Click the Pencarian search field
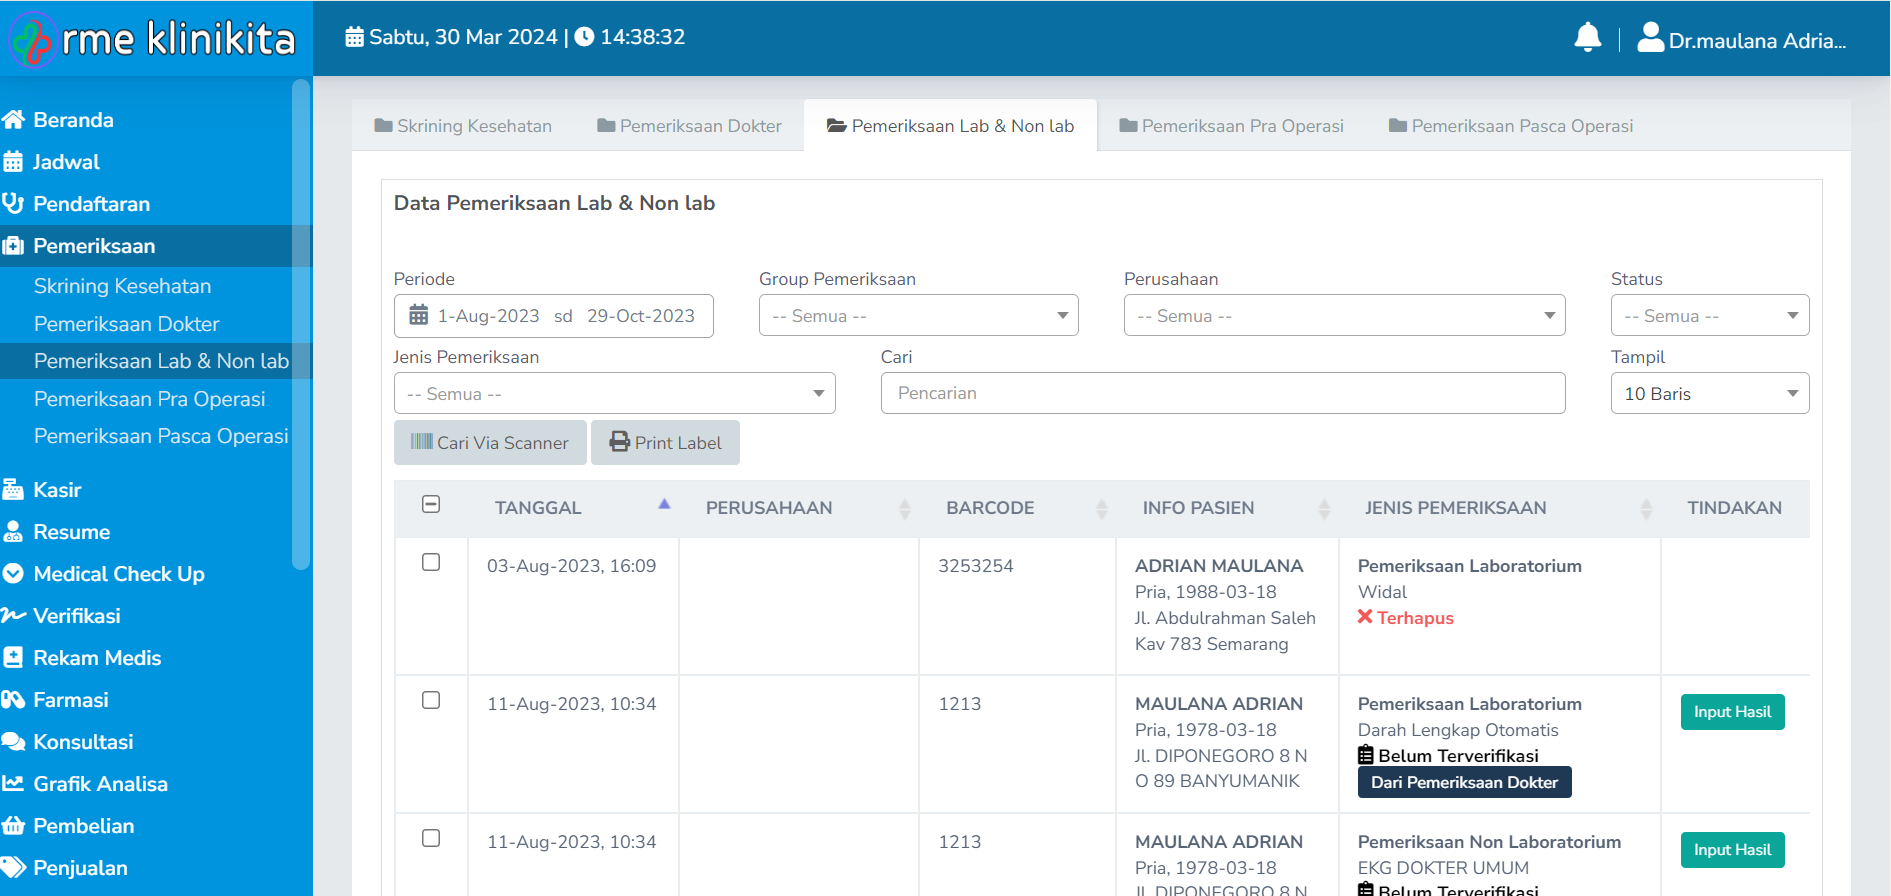Screen dimensions: 1891x896 [x=1222, y=394]
